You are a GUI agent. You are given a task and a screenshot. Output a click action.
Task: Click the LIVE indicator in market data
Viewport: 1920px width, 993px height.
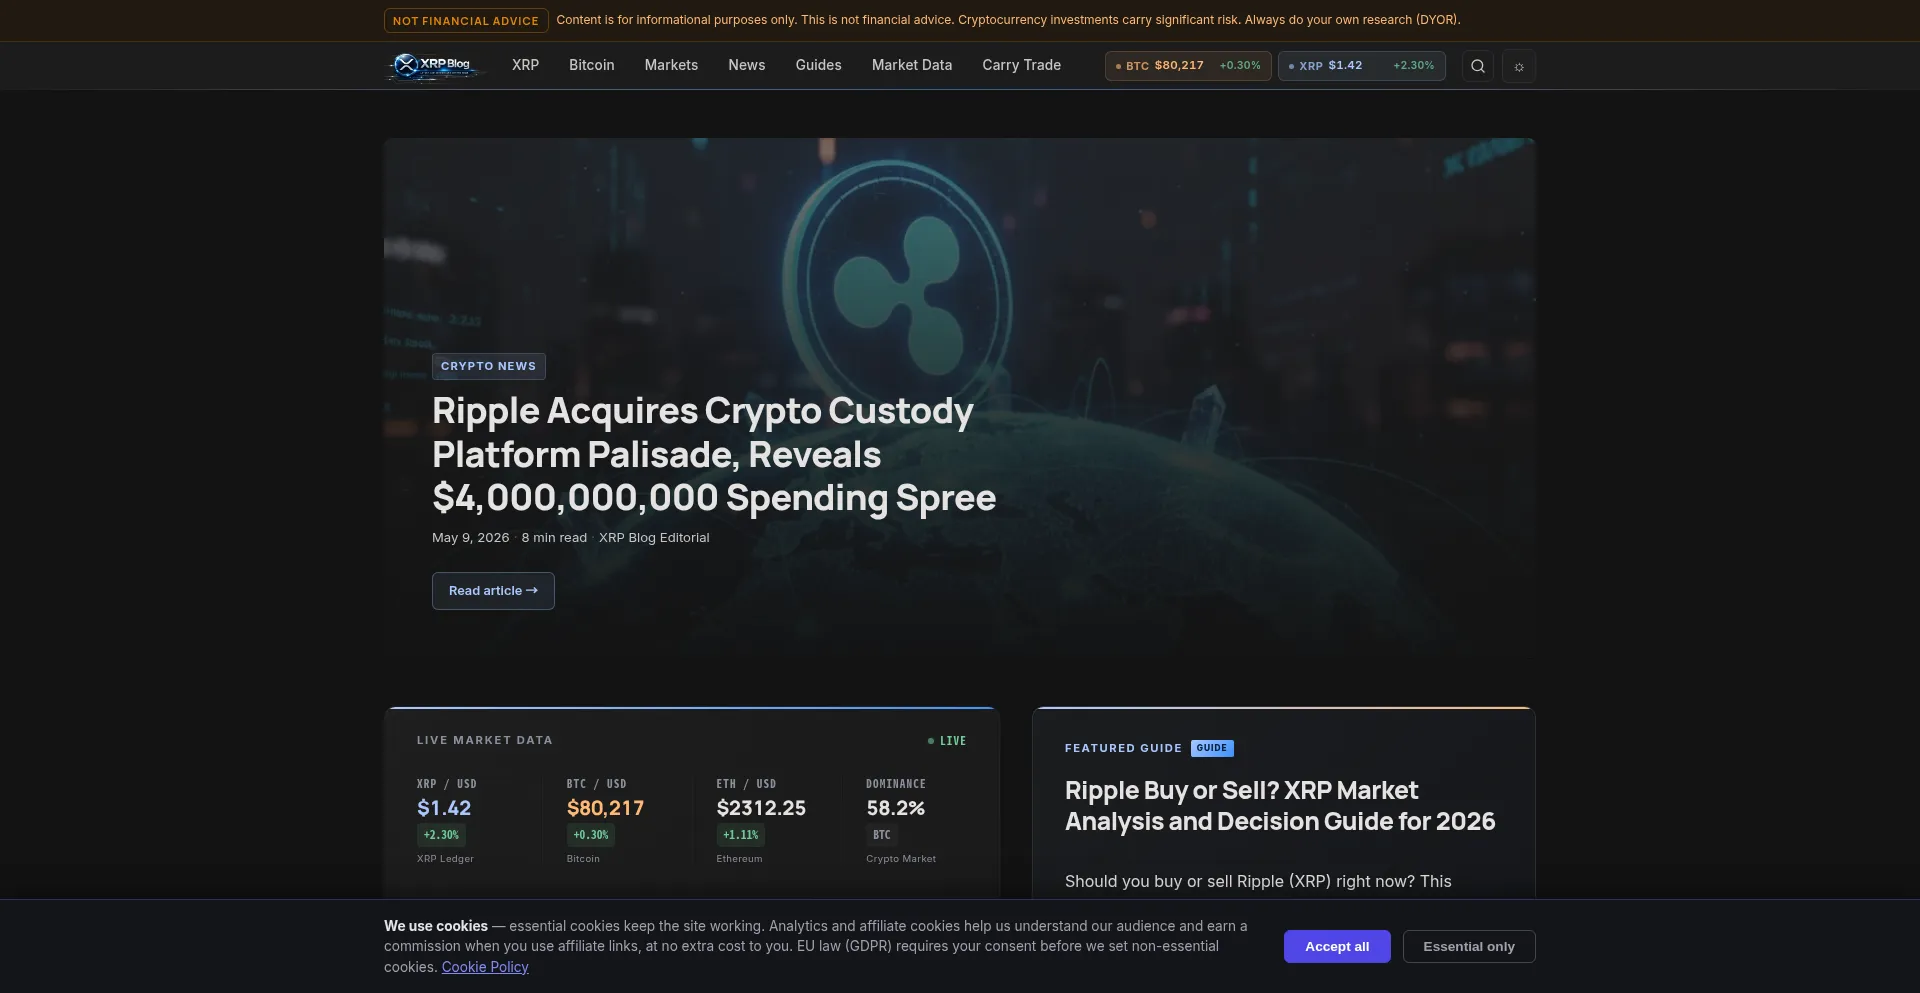coord(947,741)
